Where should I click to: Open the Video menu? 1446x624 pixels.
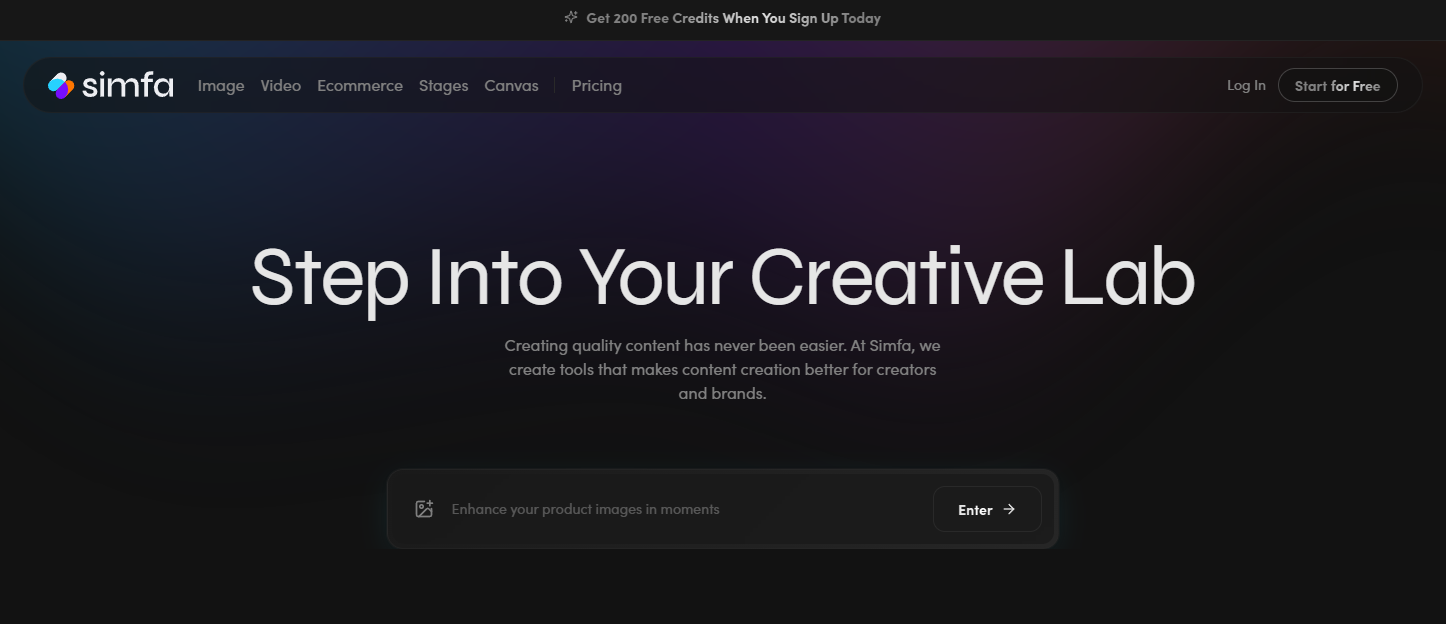(x=281, y=86)
